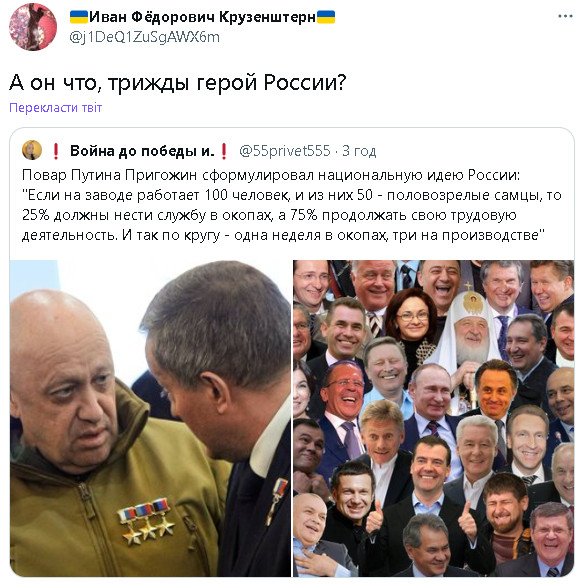Open the three-dot more options menu

tap(565, 16)
